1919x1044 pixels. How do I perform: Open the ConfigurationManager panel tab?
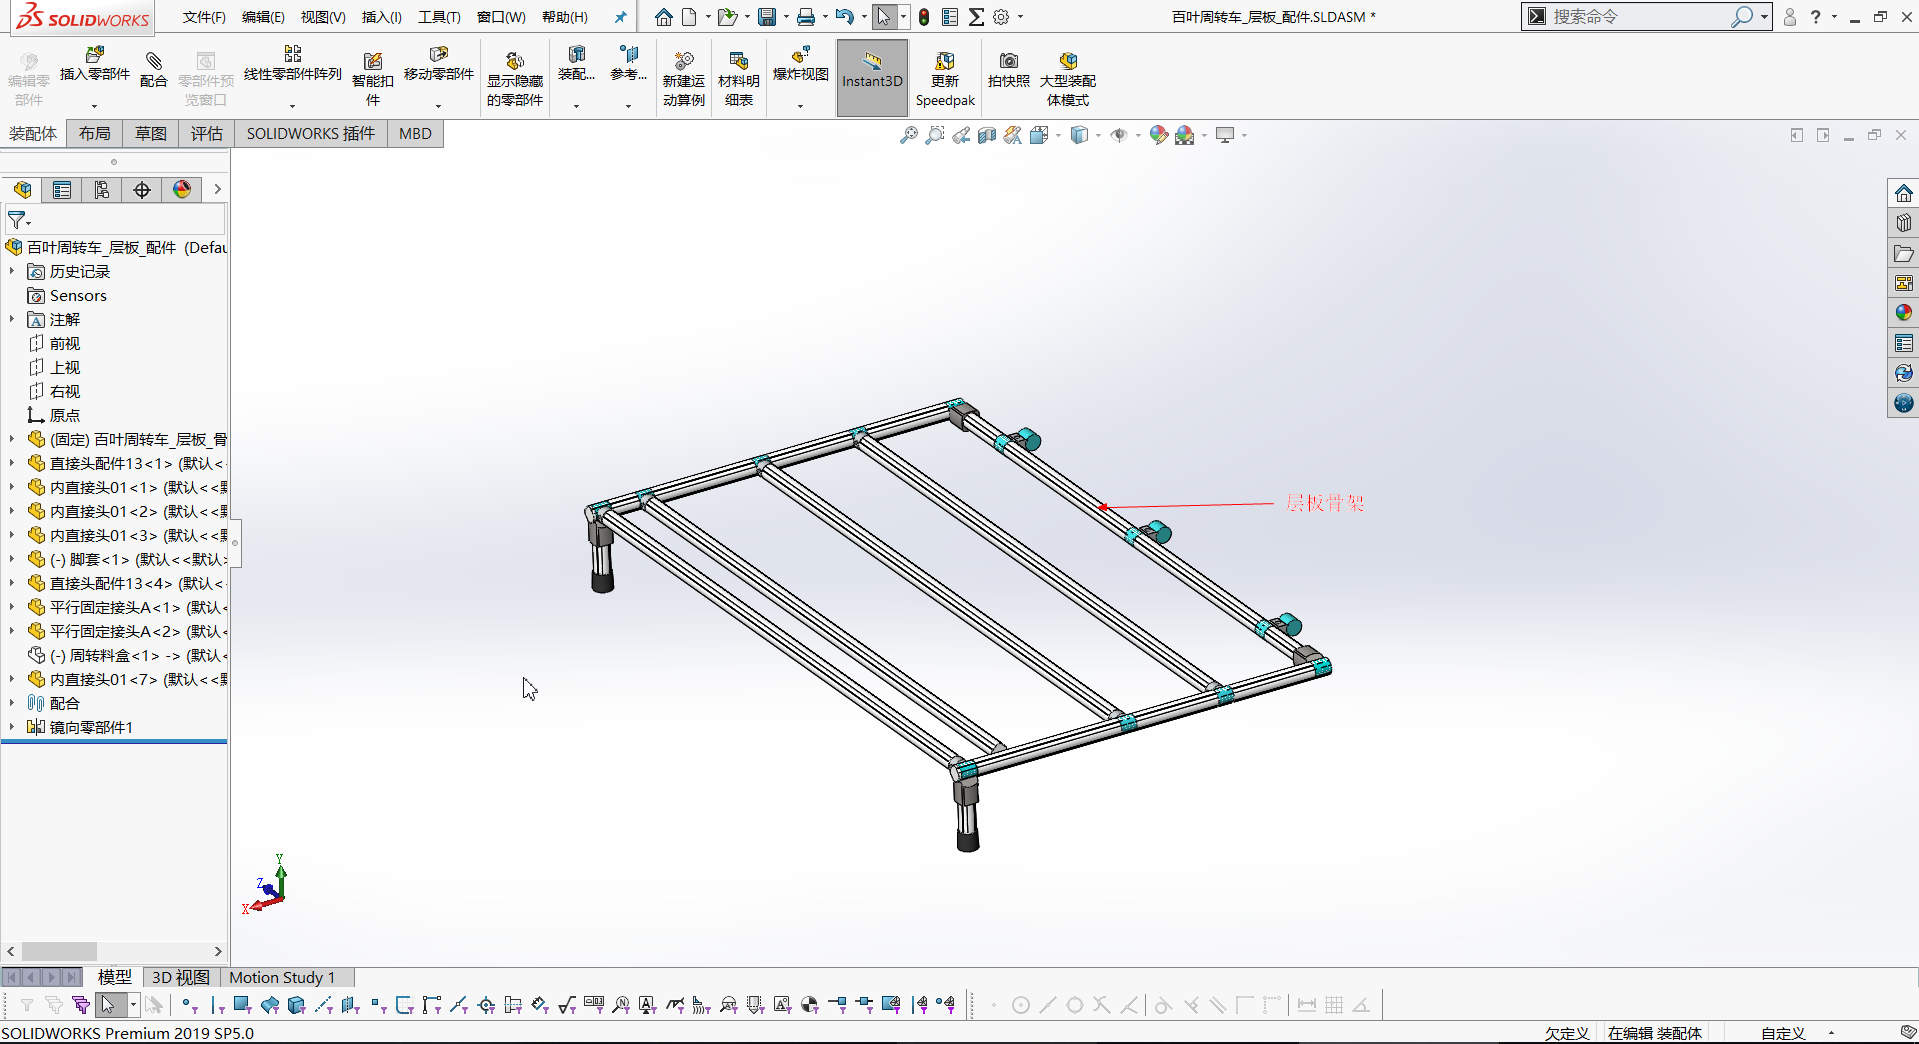(102, 190)
